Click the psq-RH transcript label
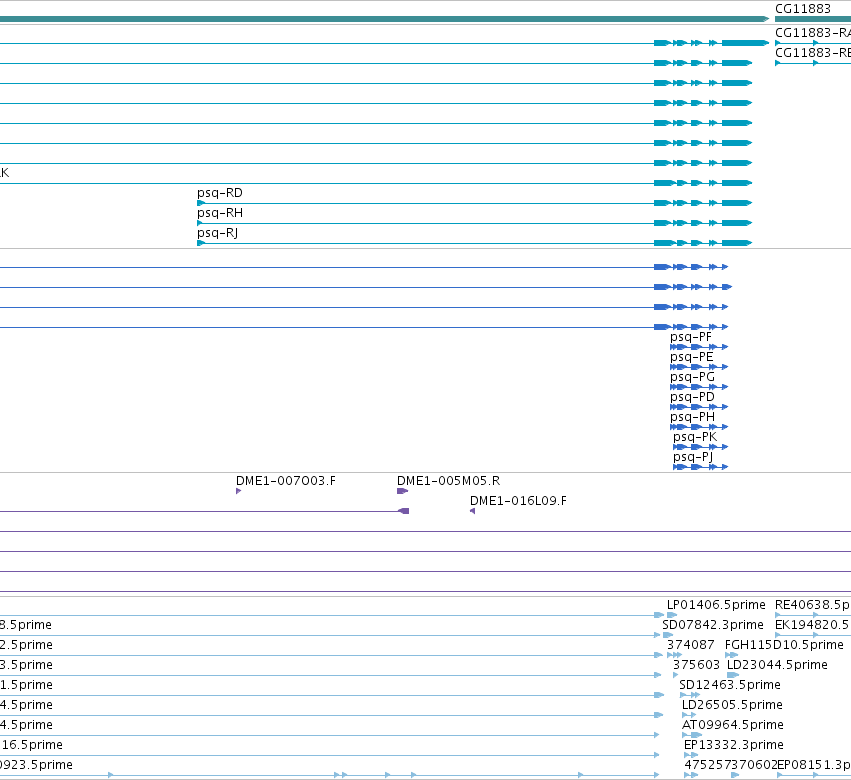This screenshot has width=851, height=780. [x=220, y=213]
